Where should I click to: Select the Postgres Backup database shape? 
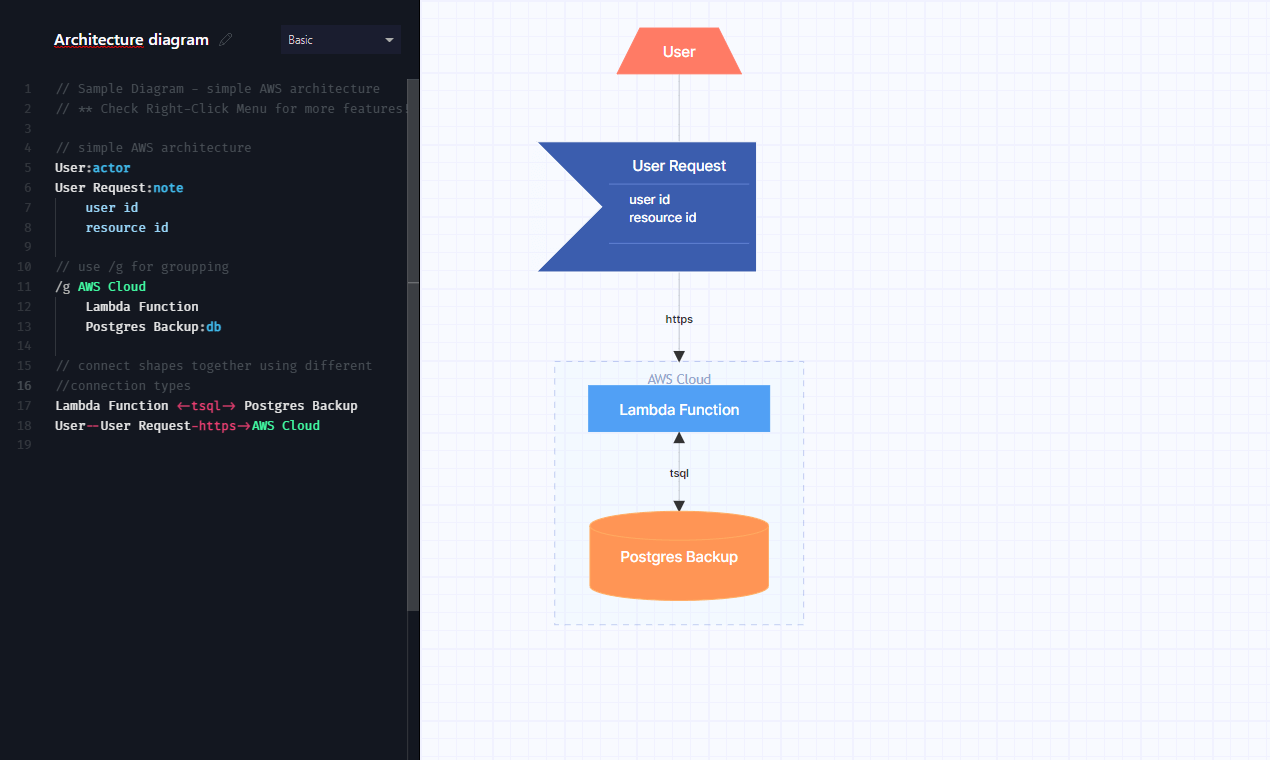[679, 556]
